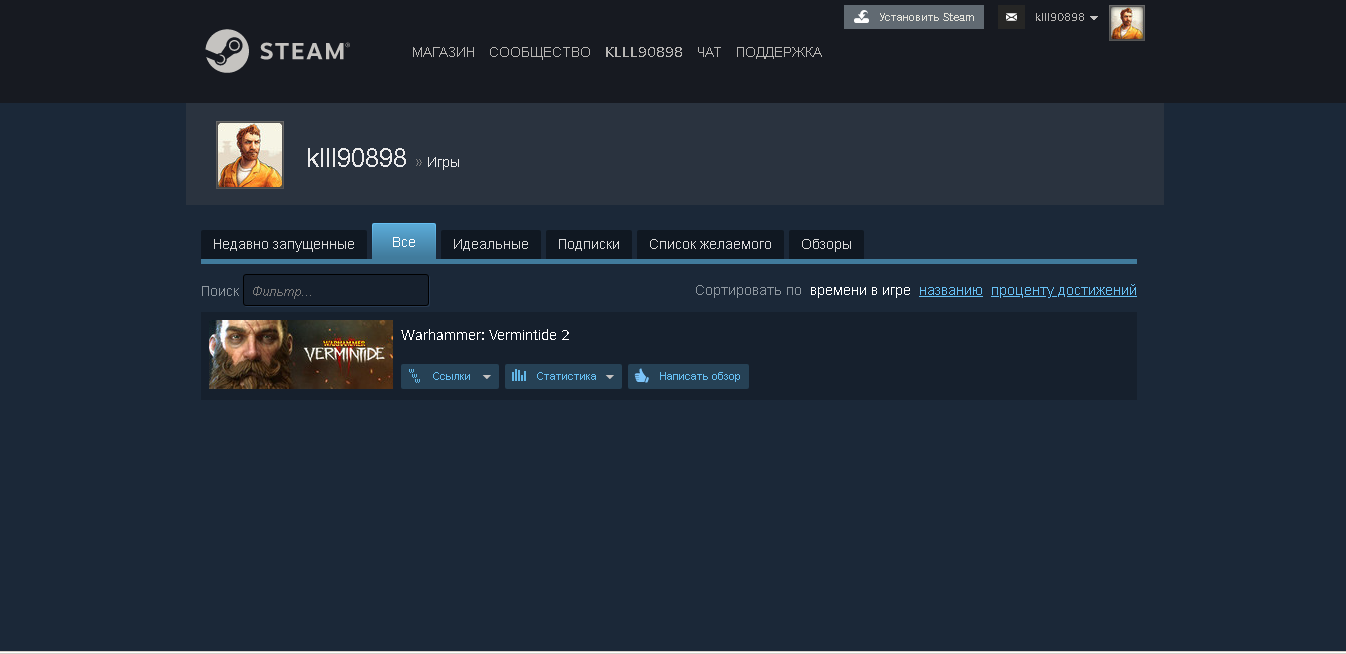Open the klll90898 account dropdown menu

click(x=1066, y=17)
